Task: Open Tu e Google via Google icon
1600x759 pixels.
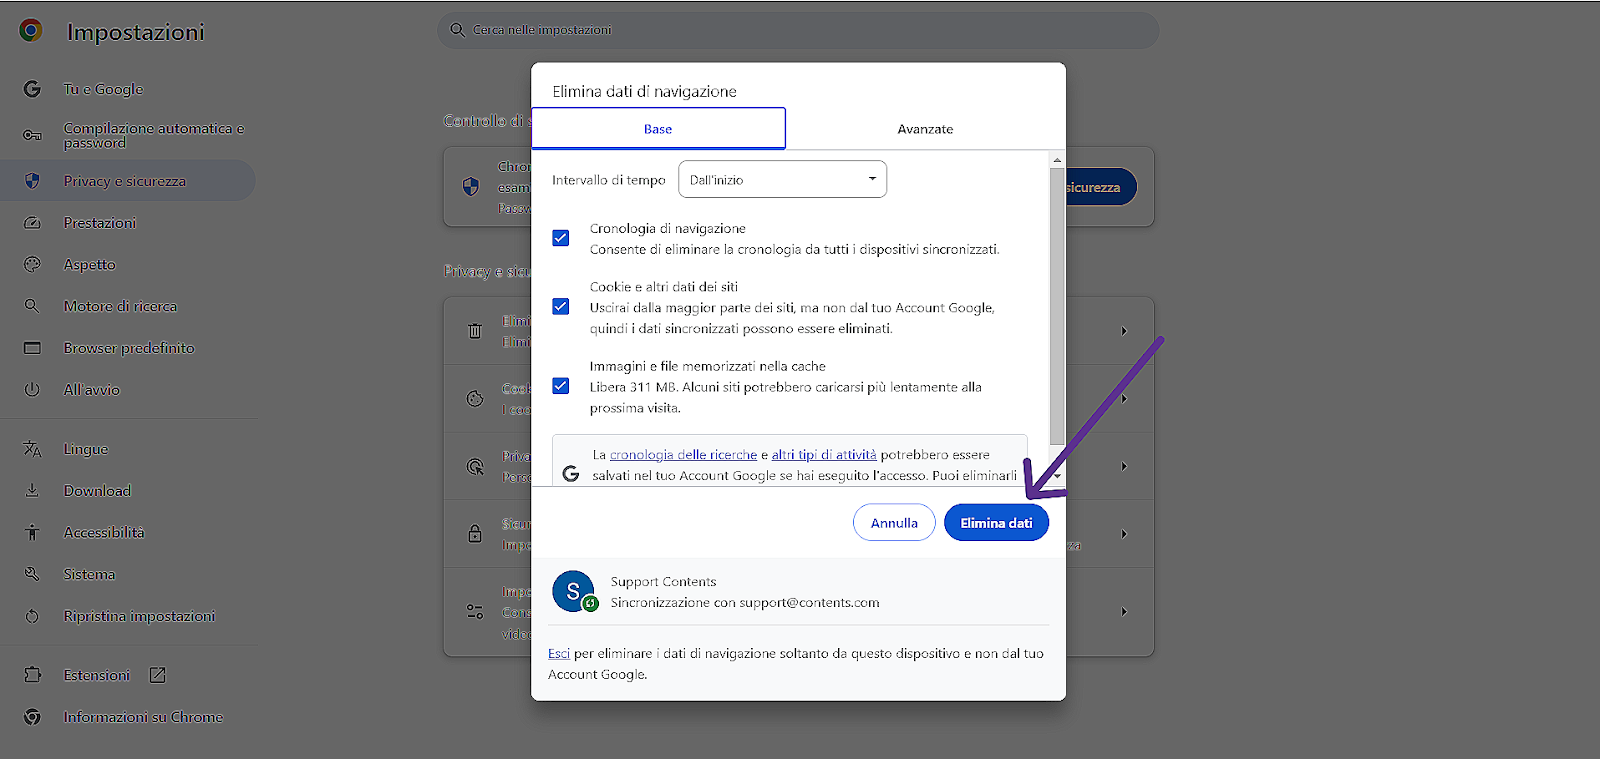Action: (32, 89)
